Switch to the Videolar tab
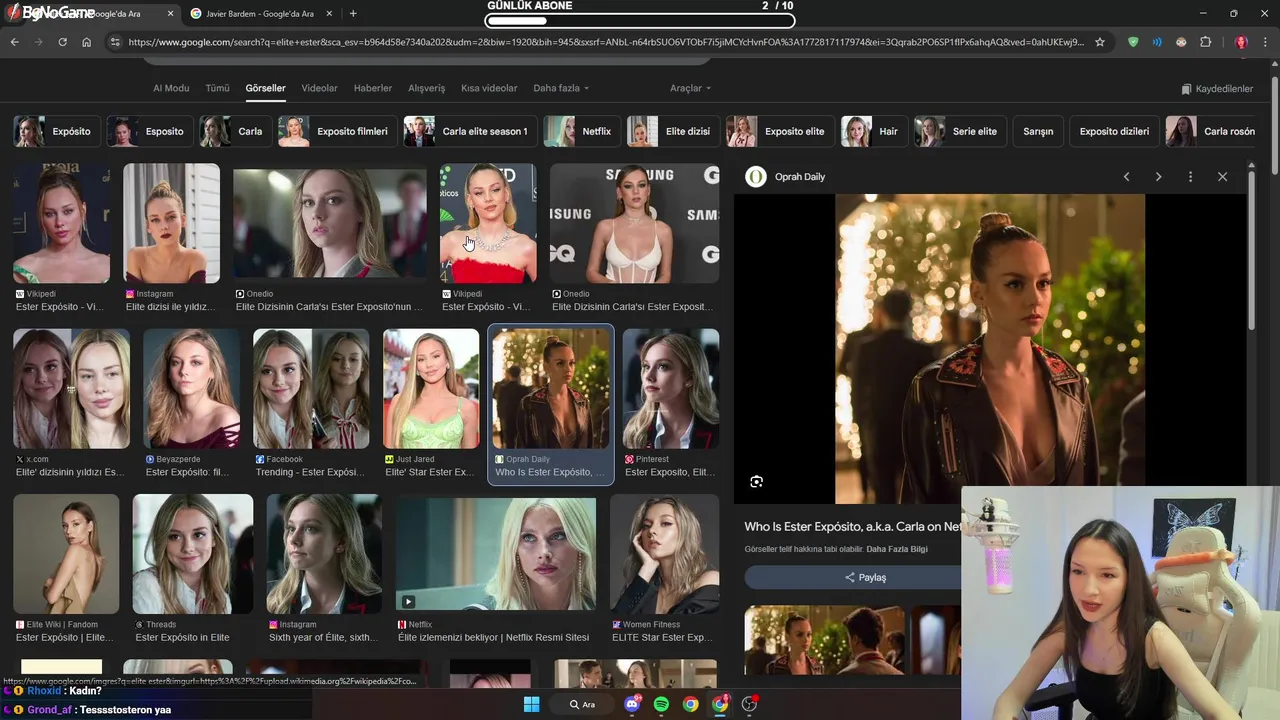 click(x=319, y=88)
